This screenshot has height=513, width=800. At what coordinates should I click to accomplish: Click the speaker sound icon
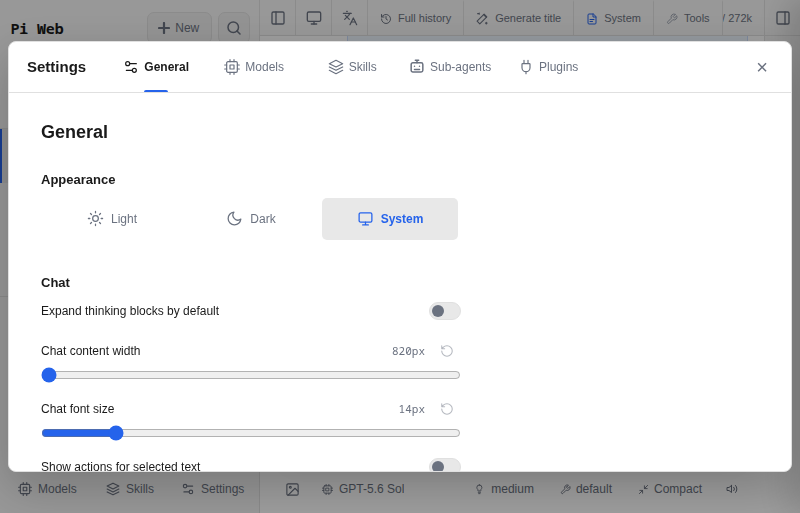pos(732,489)
